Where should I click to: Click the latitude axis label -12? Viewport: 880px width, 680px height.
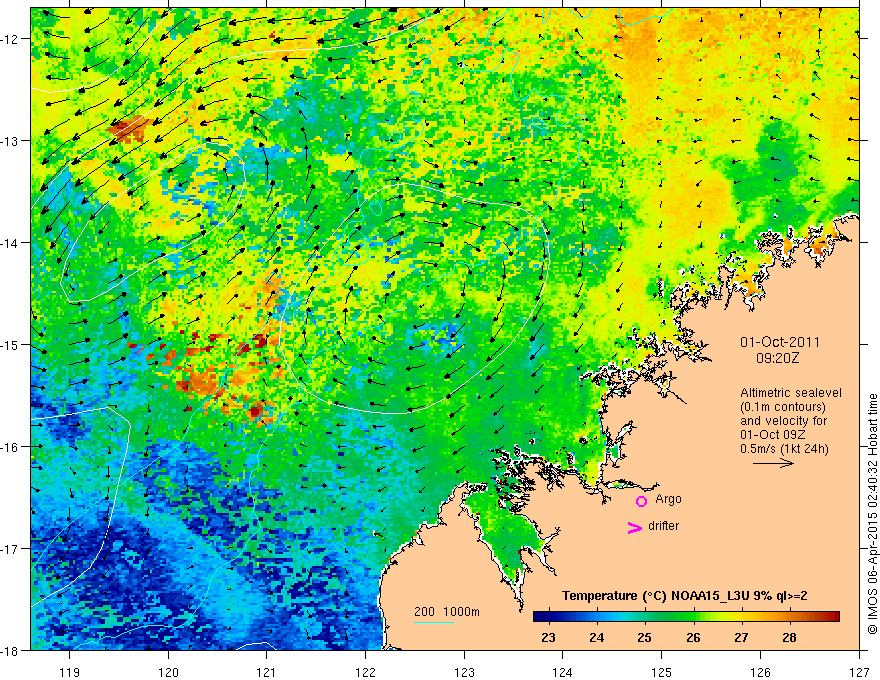[x=11, y=39]
